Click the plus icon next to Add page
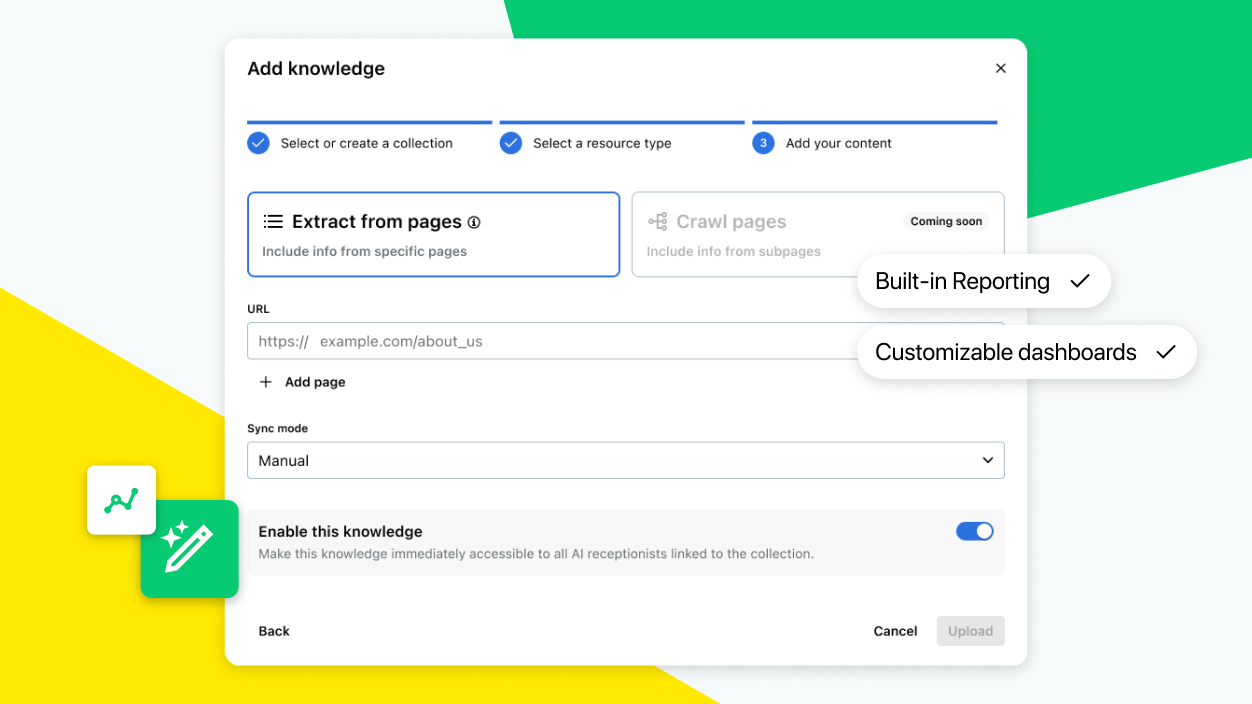1252x704 pixels. pyautogui.click(x=265, y=381)
